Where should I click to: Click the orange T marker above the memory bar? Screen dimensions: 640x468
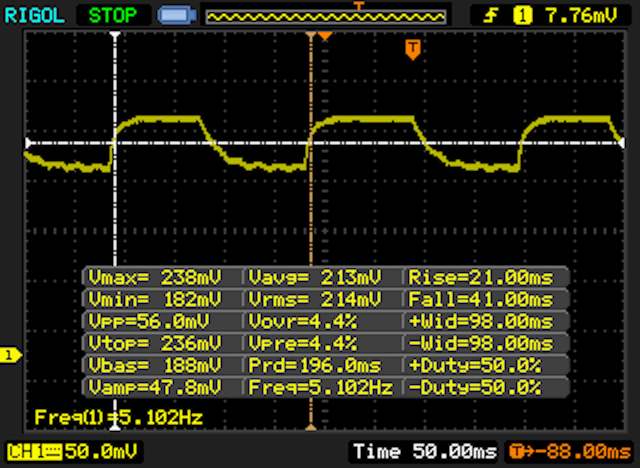pyautogui.click(x=358, y=5)
